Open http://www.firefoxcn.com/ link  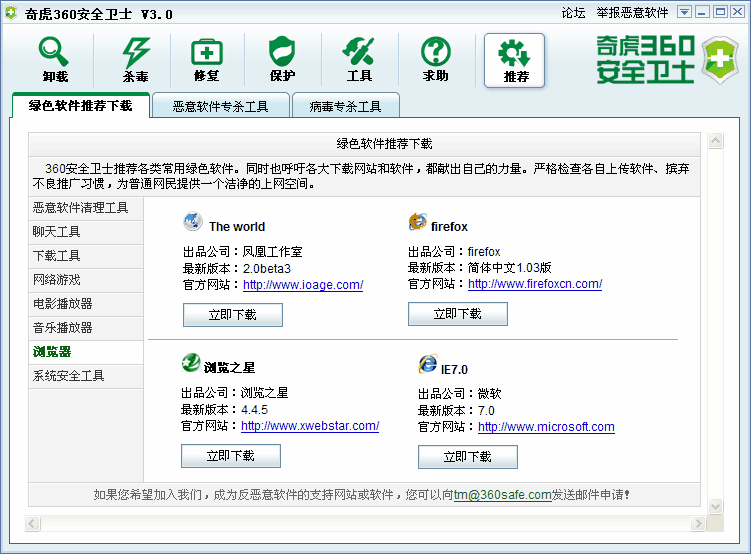pyautogui.click(x=535, y=284)
